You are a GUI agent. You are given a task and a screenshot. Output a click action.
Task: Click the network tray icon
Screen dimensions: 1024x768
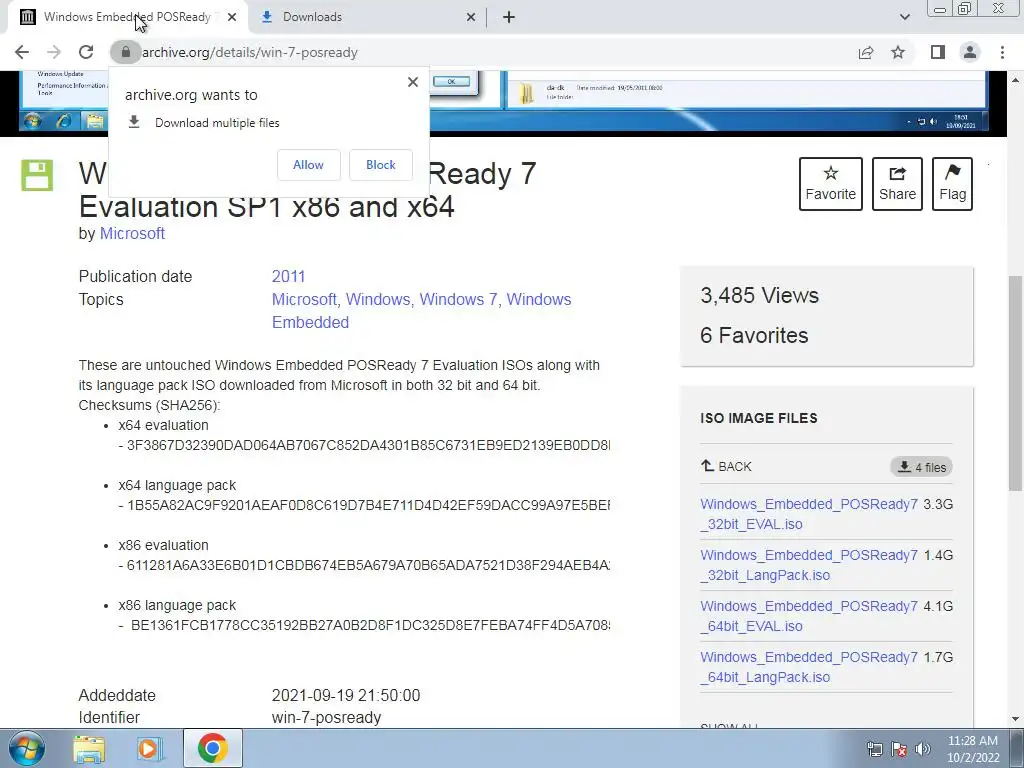(874, 749)
